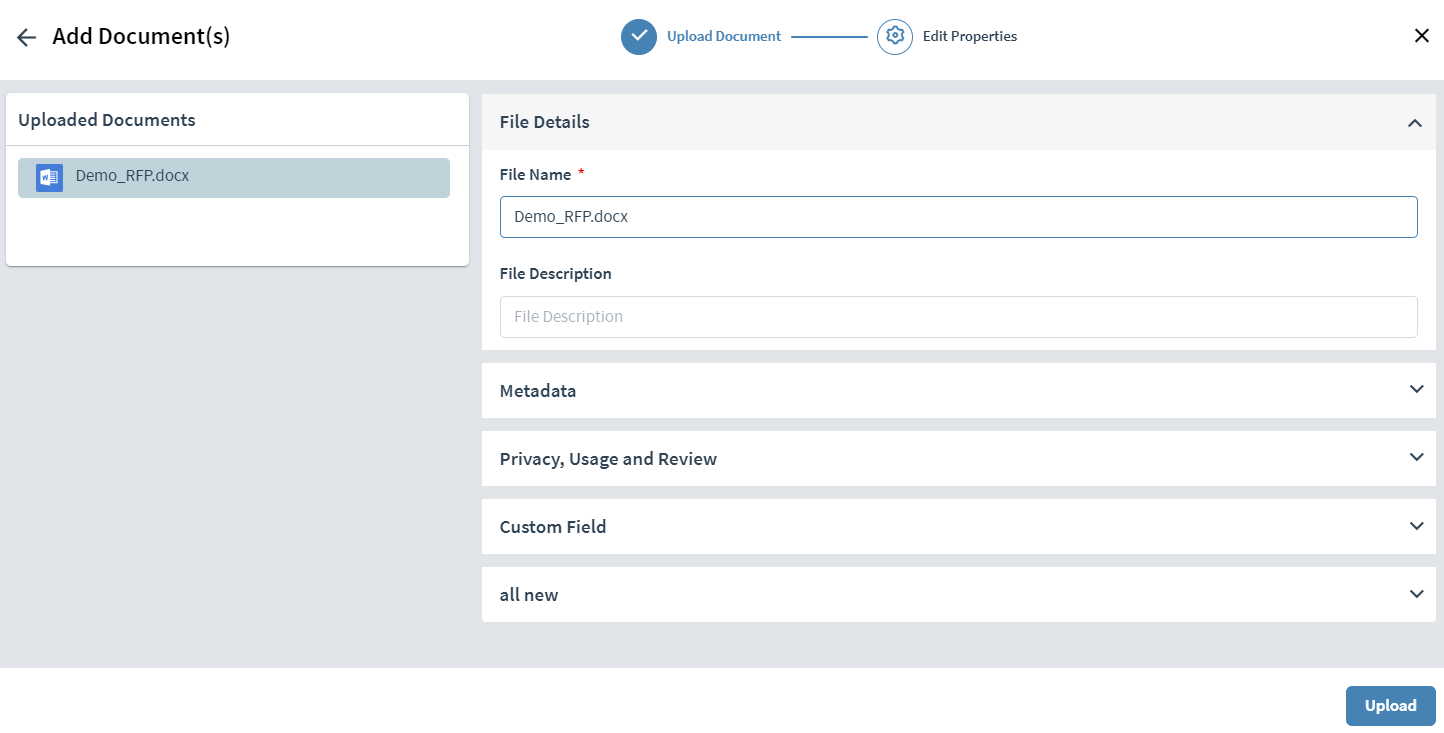Screen dimensions: 1444x733
Task: Expand the Custom Field section chevron
Action: pos(1416,525)
